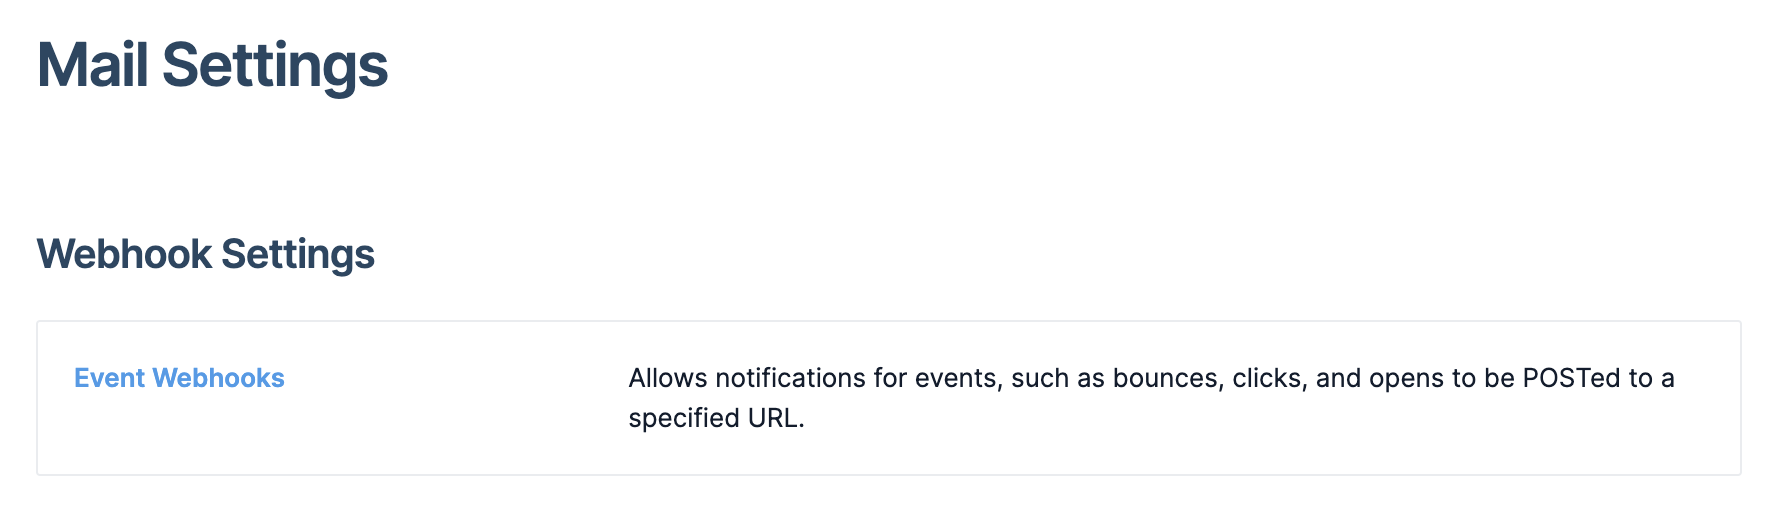Viewport: 1776px width, 516px height.
Task: Click the word "Mail" in the page title
Action: point(93,66)
